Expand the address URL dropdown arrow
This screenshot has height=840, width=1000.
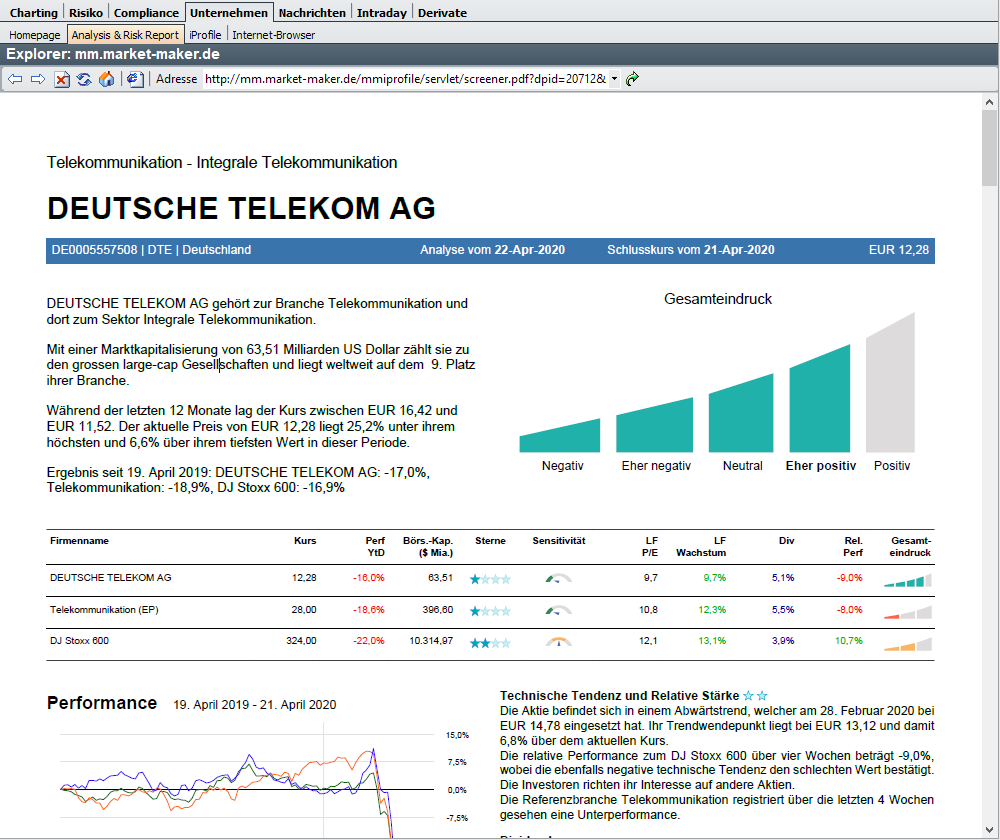(x=614, y=79)
